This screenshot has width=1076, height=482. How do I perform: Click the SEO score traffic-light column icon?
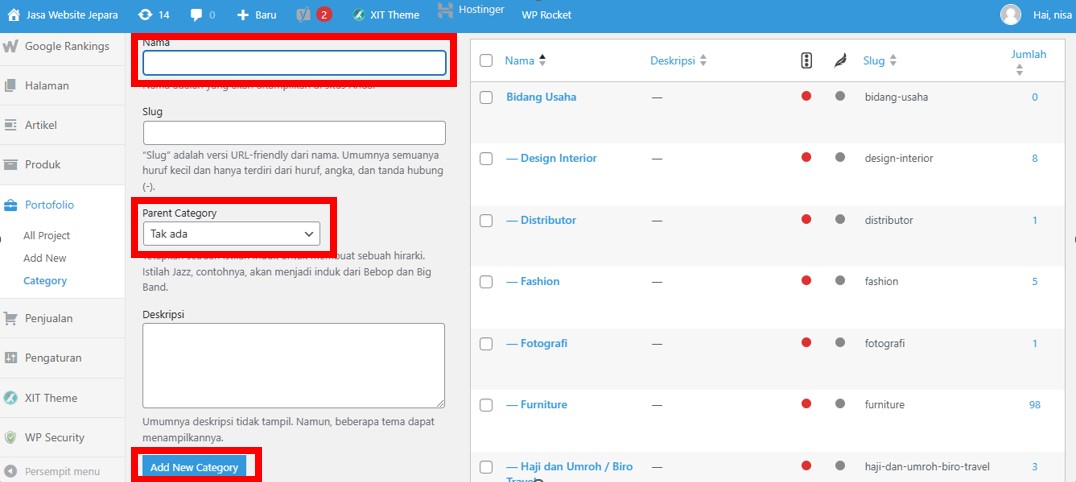click(x=806, y=60)
